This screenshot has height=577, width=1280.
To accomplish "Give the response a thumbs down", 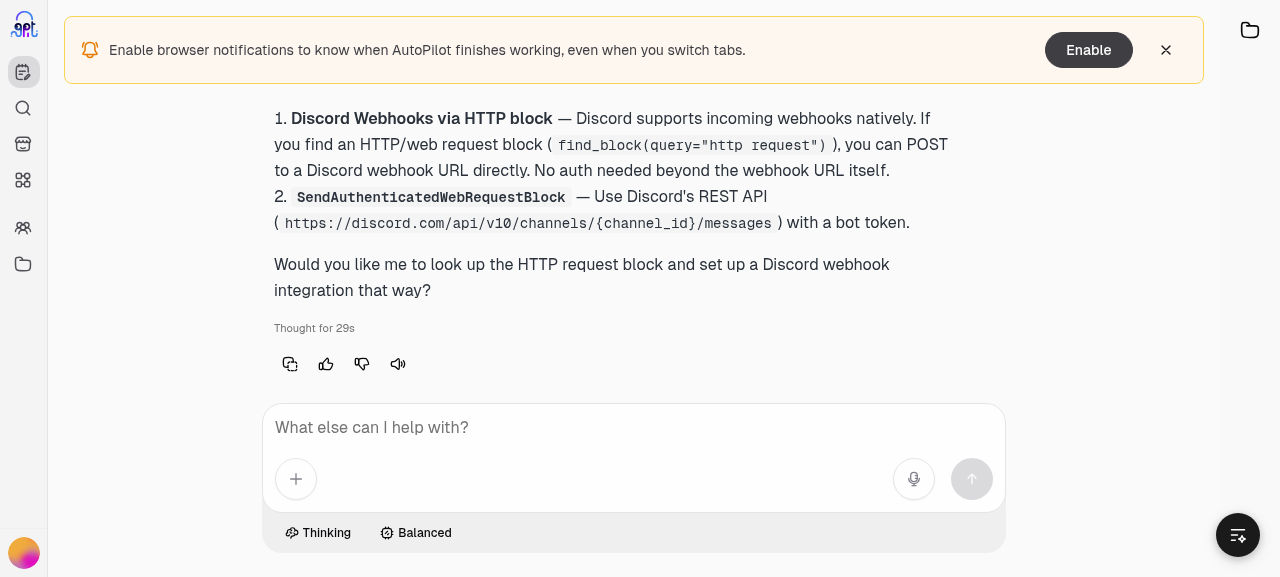I will pyautogui.click(x=362, y=364).
